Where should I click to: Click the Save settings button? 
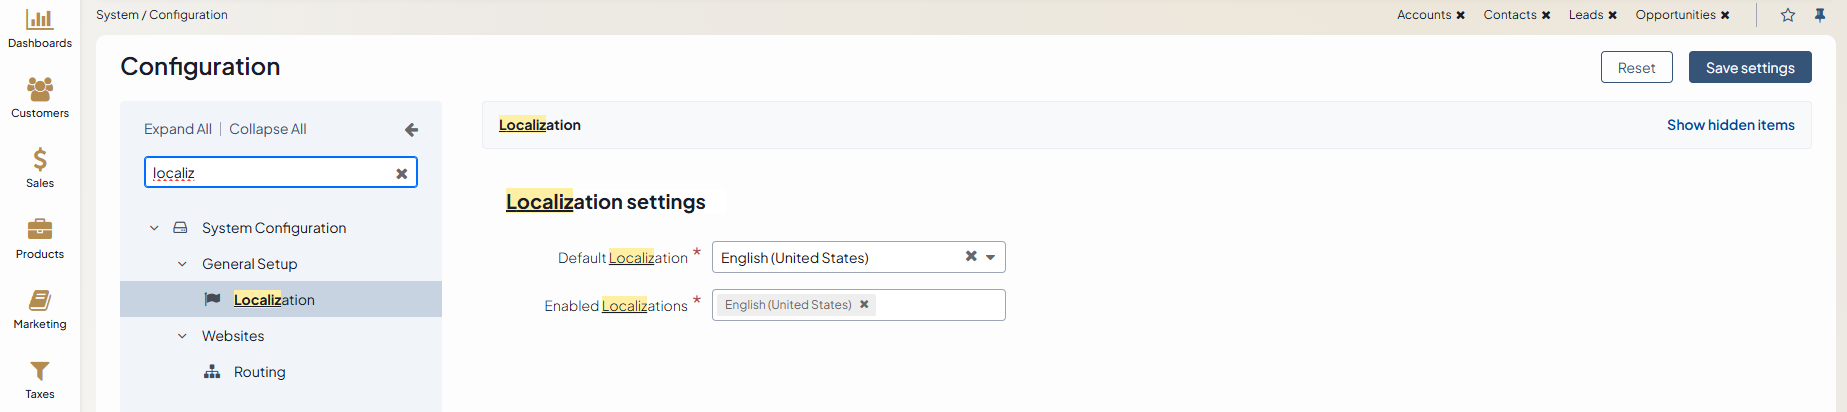(1749, 68)
